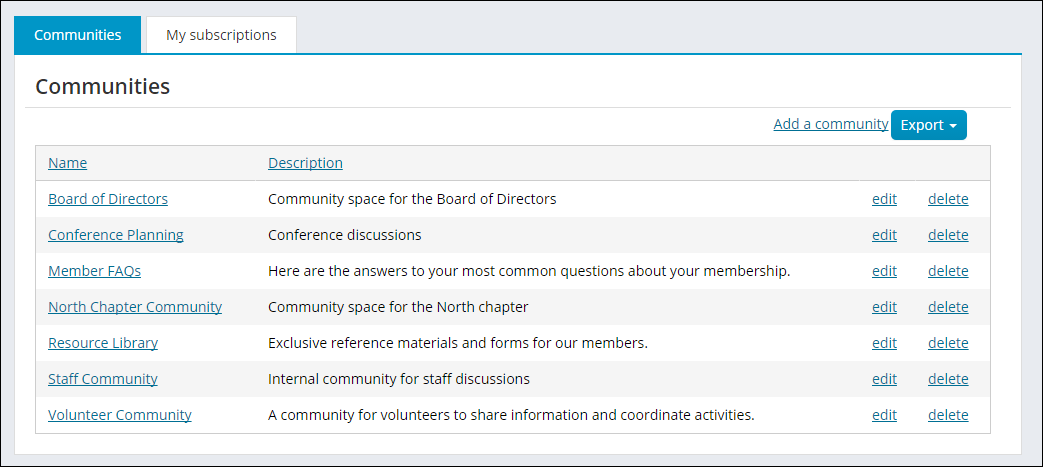Open the Staff Community link

pyautogui.click(x=103, y=379)
